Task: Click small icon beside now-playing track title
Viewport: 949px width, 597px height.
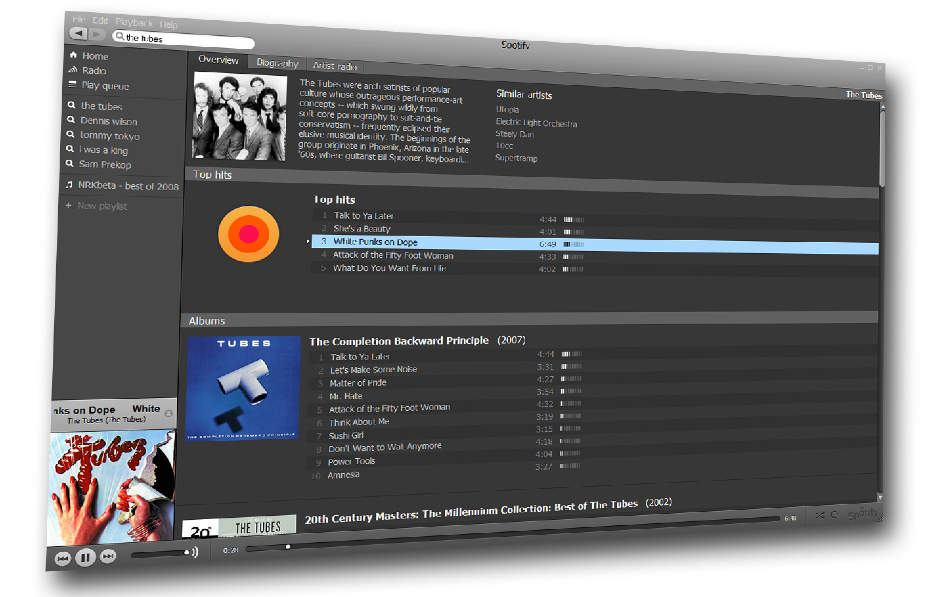Action: point(169,413)
